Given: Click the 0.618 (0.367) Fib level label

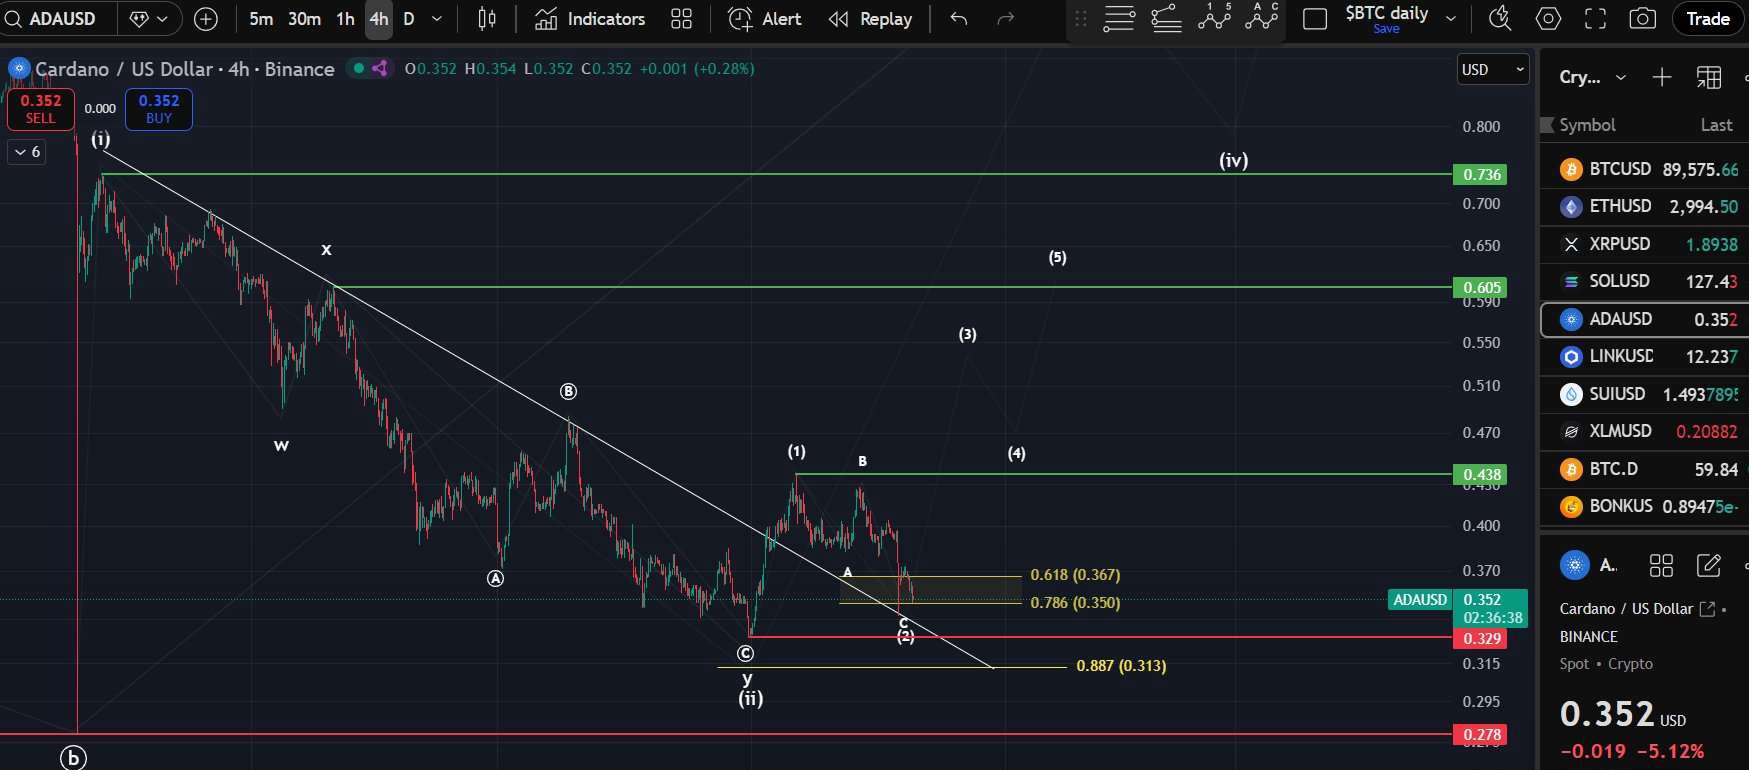Looking at the screenshot, I should (x=1075, y=575).
